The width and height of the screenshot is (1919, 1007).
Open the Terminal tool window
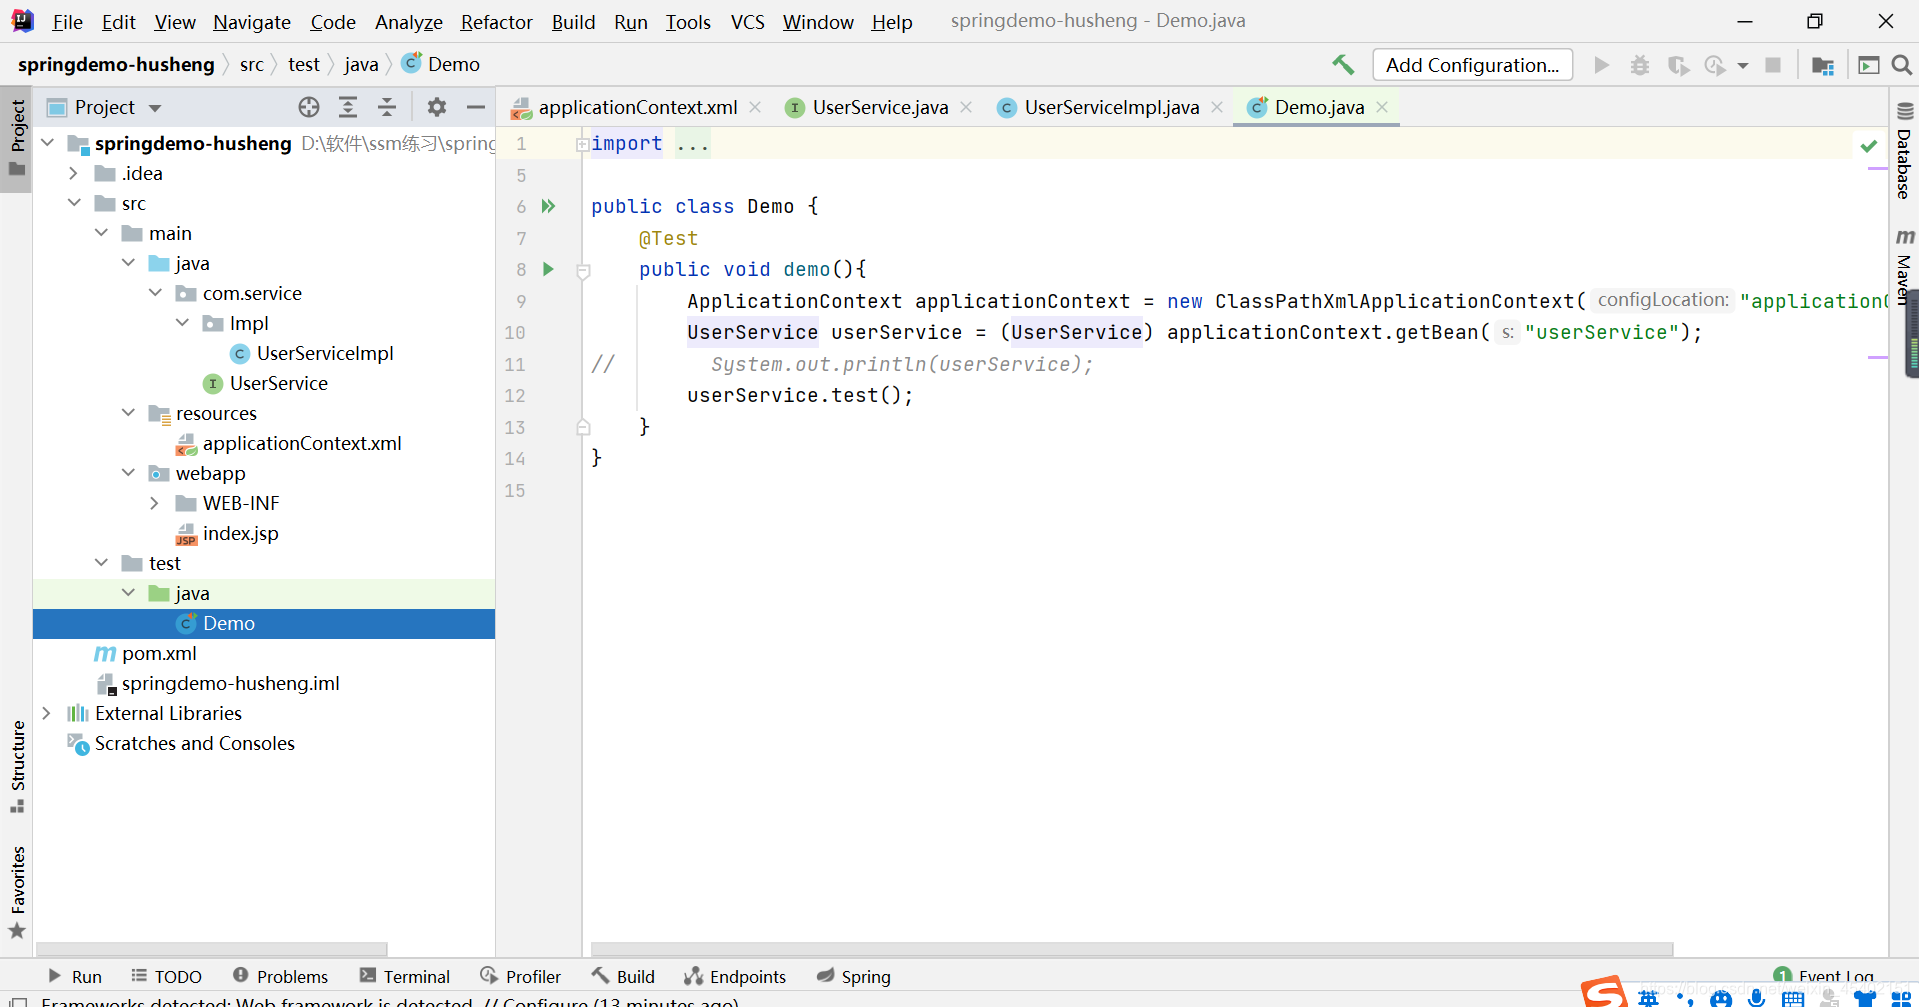[405, 976]
